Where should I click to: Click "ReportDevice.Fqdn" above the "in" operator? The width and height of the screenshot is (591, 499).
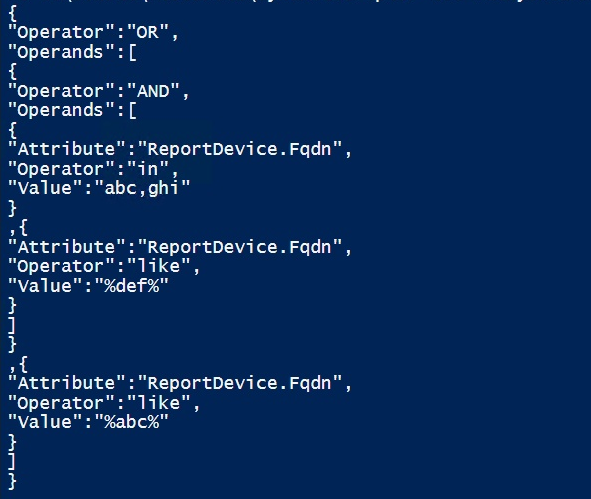pos(239,149)
